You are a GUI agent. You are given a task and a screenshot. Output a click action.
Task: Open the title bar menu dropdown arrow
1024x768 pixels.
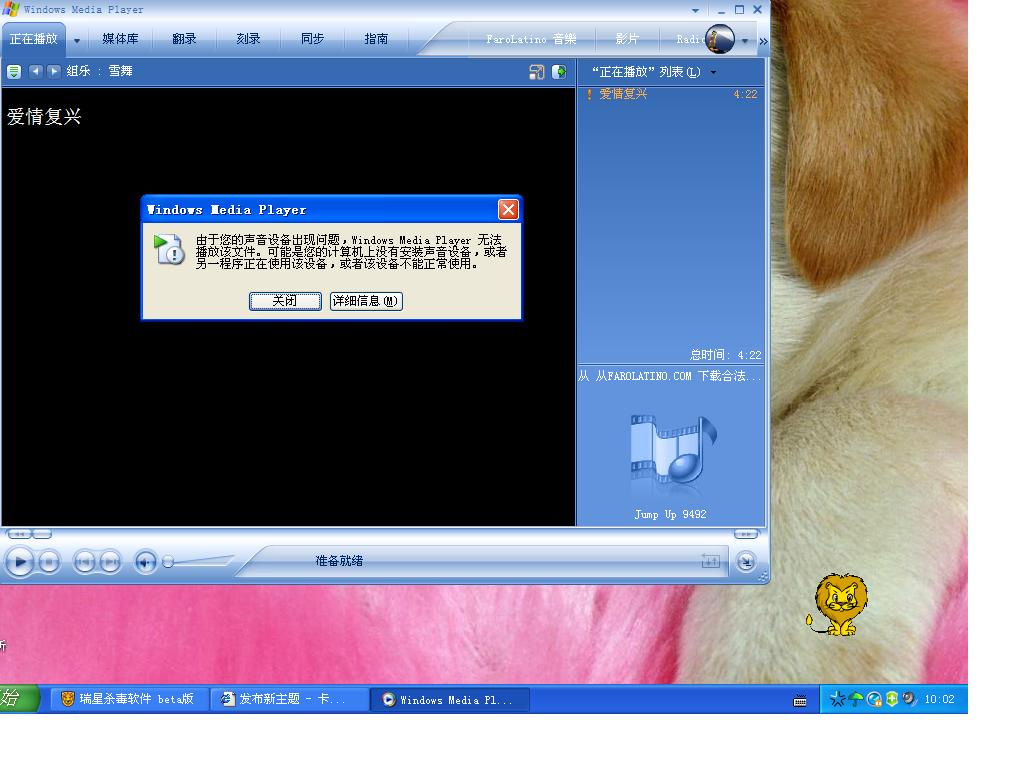(695, 10)
